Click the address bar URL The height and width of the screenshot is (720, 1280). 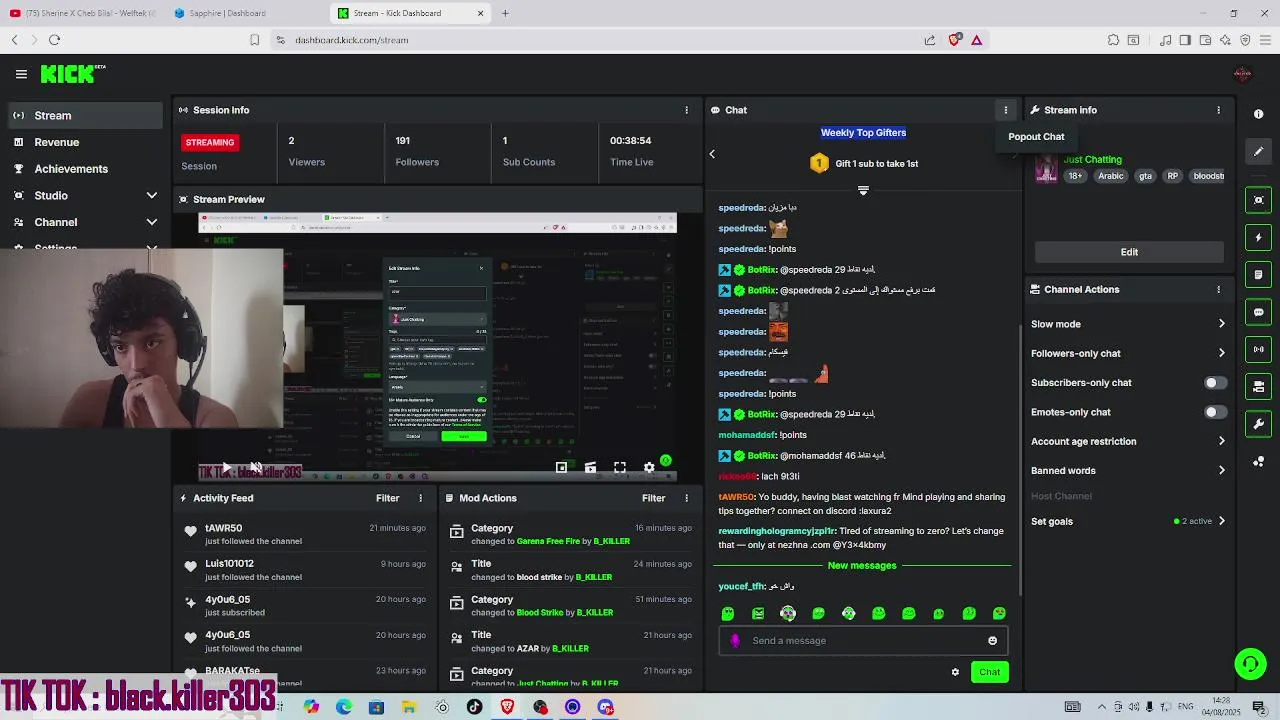(352, 40)
